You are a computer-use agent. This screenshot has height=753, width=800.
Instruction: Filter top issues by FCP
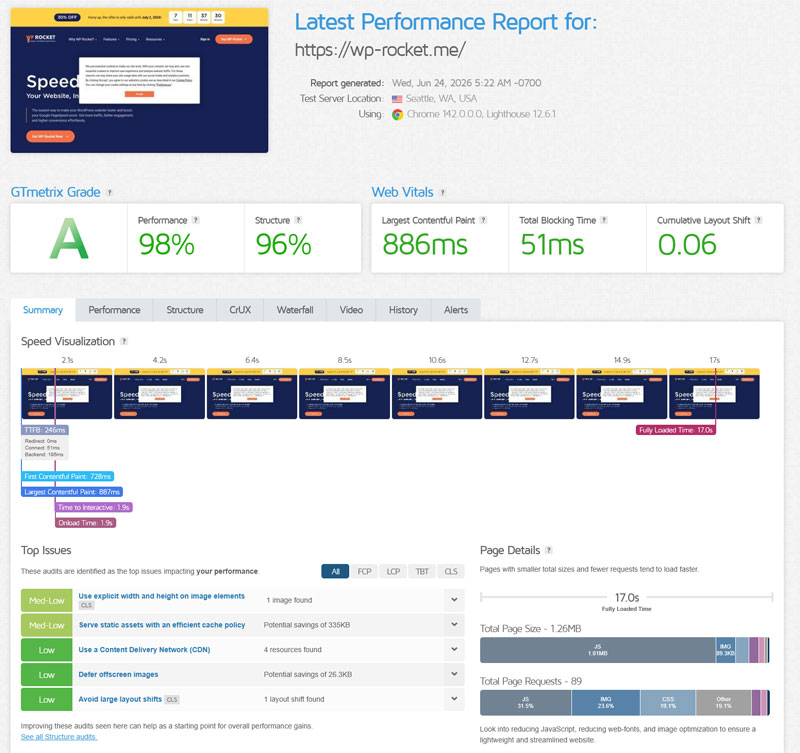tap(364, 571)
